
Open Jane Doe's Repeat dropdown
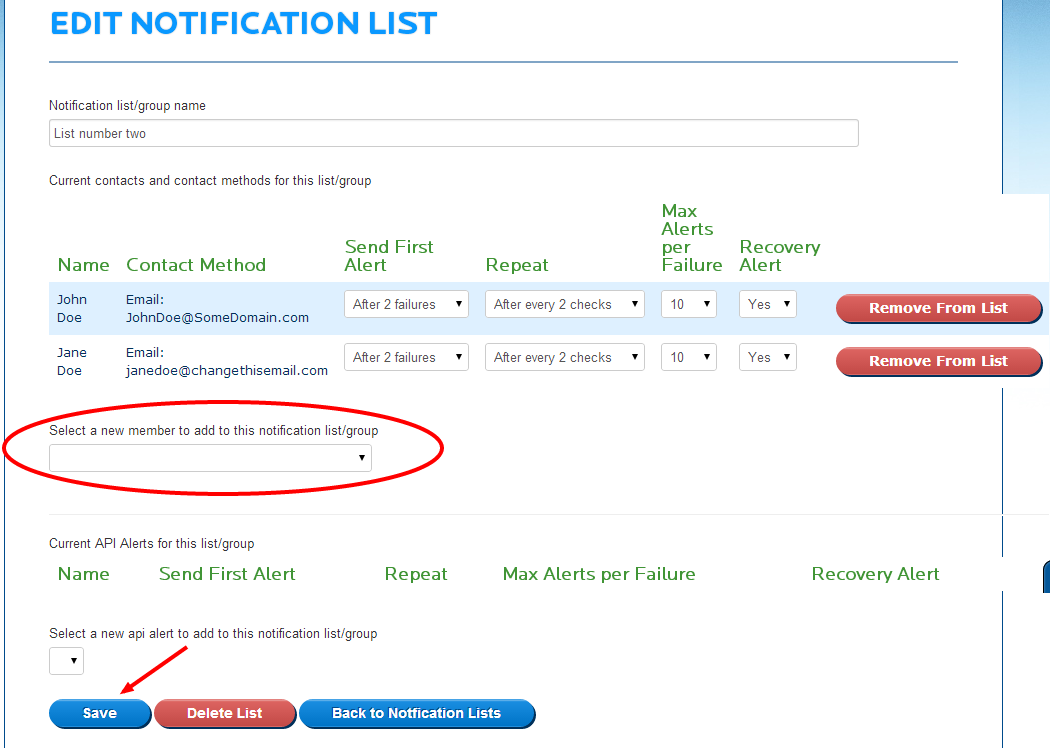point(565,357)
